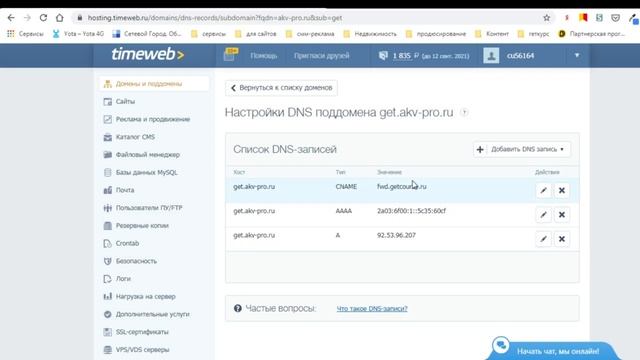This screenshot has width=640, height=360.
Task: Open the Партнерская прог... bookmark
Action: (x=591, y=34)
